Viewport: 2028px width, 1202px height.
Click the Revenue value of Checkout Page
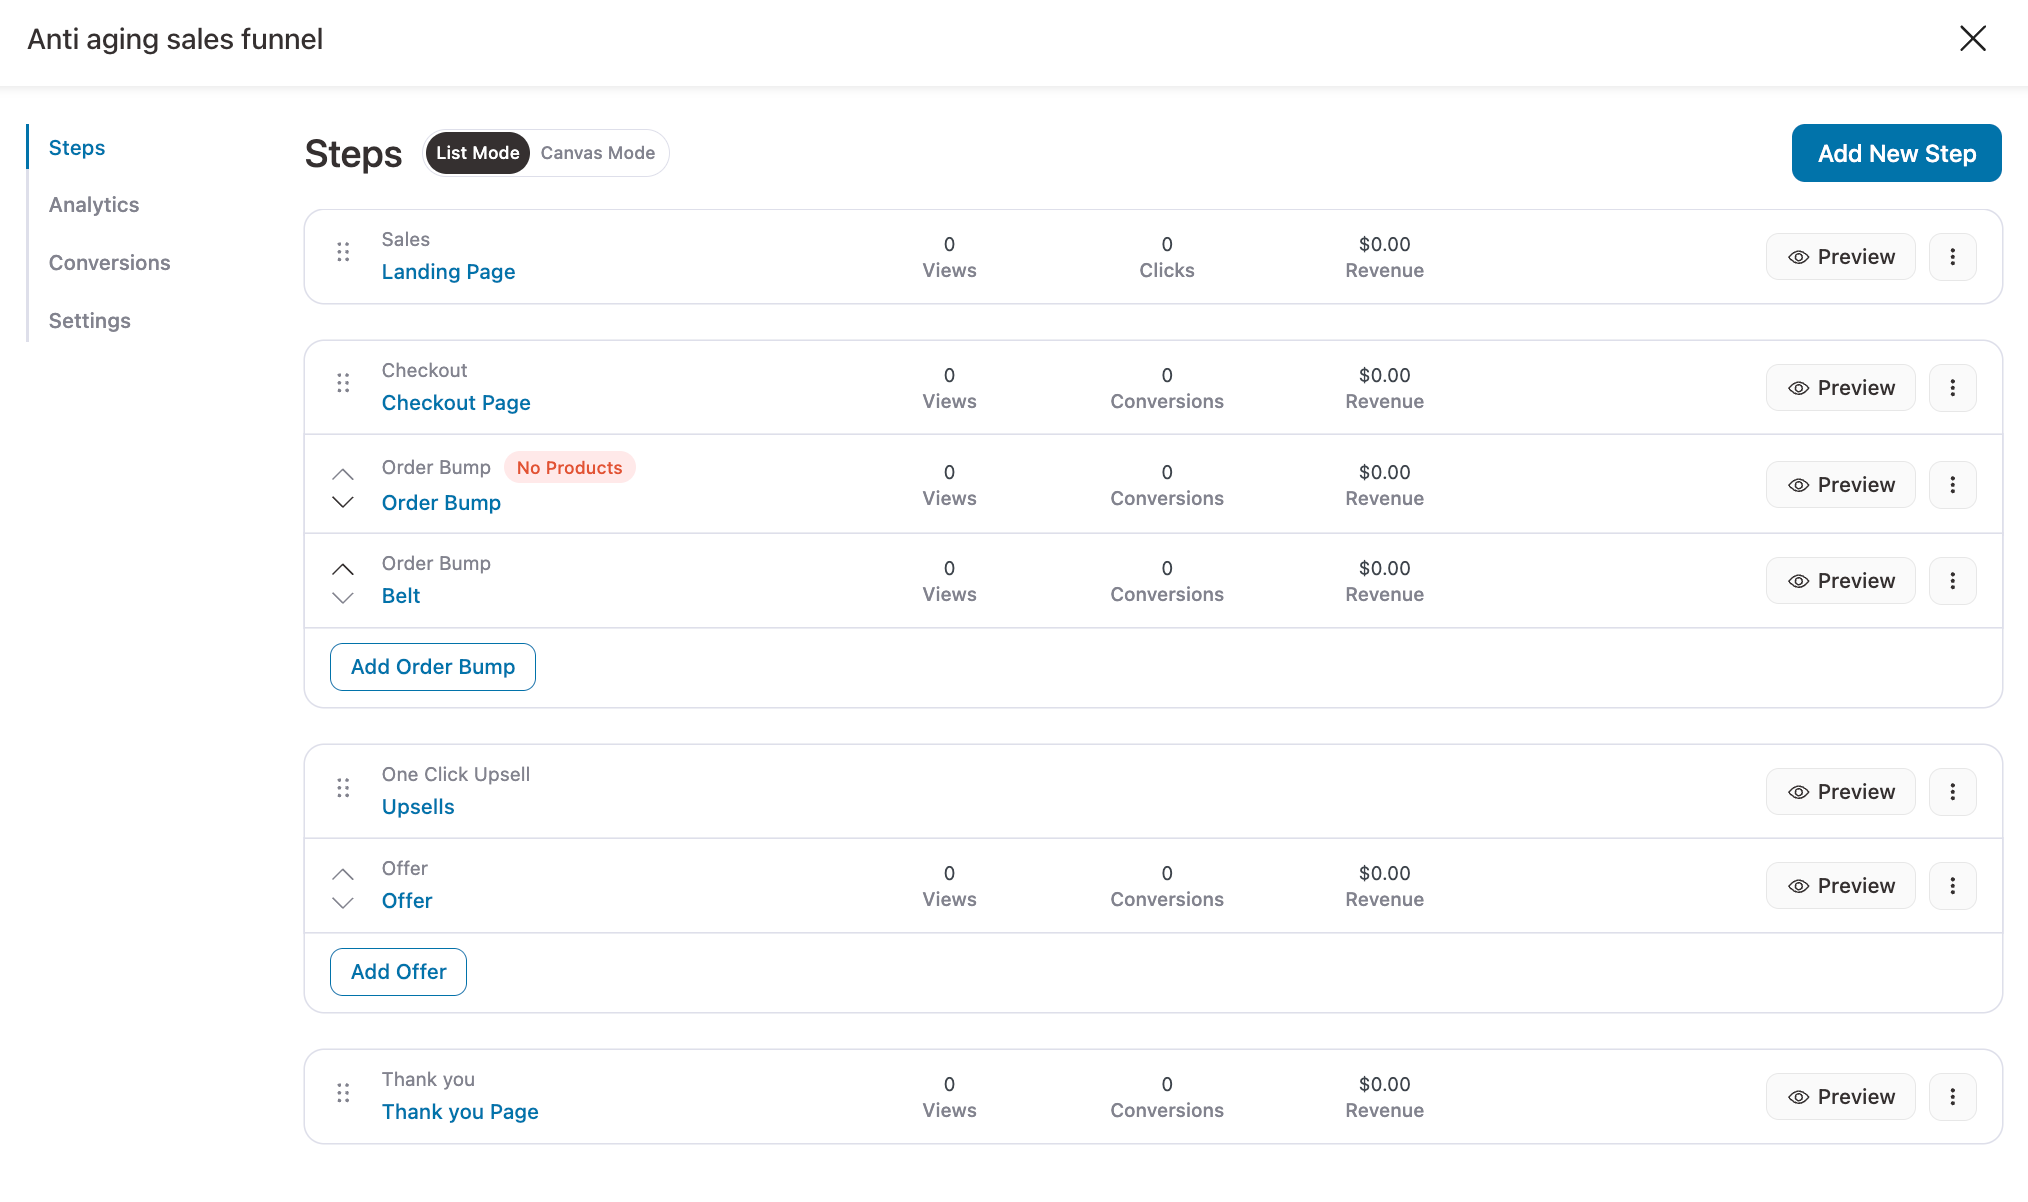pos(1384,375)
